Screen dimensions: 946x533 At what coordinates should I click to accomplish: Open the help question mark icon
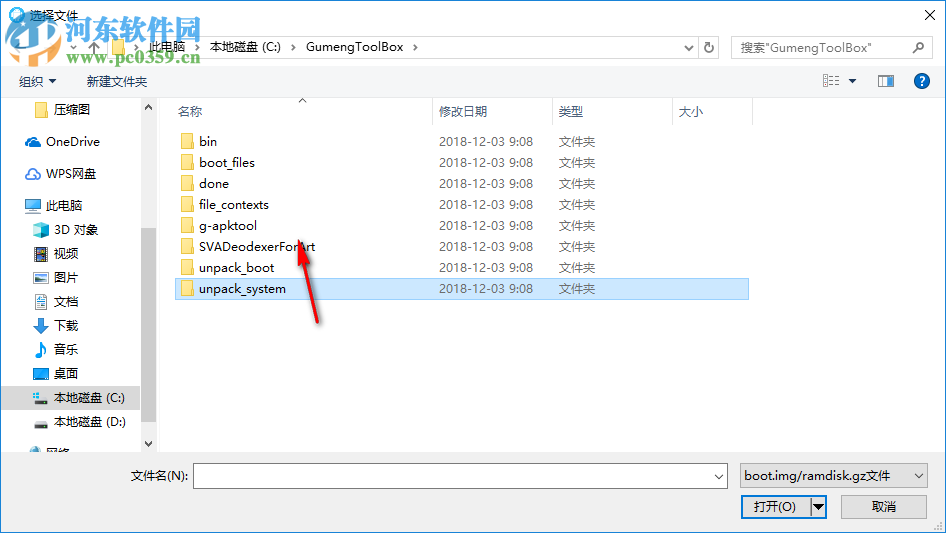click(x=921, y=81)
